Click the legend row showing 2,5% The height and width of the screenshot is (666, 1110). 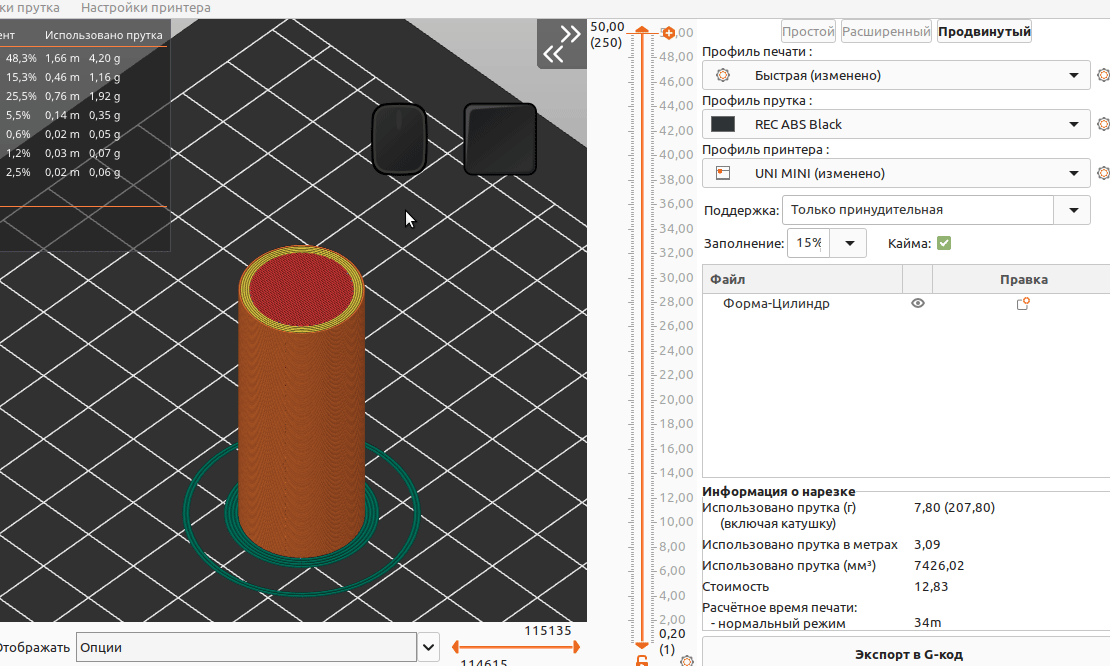click(x=84, y=172)
